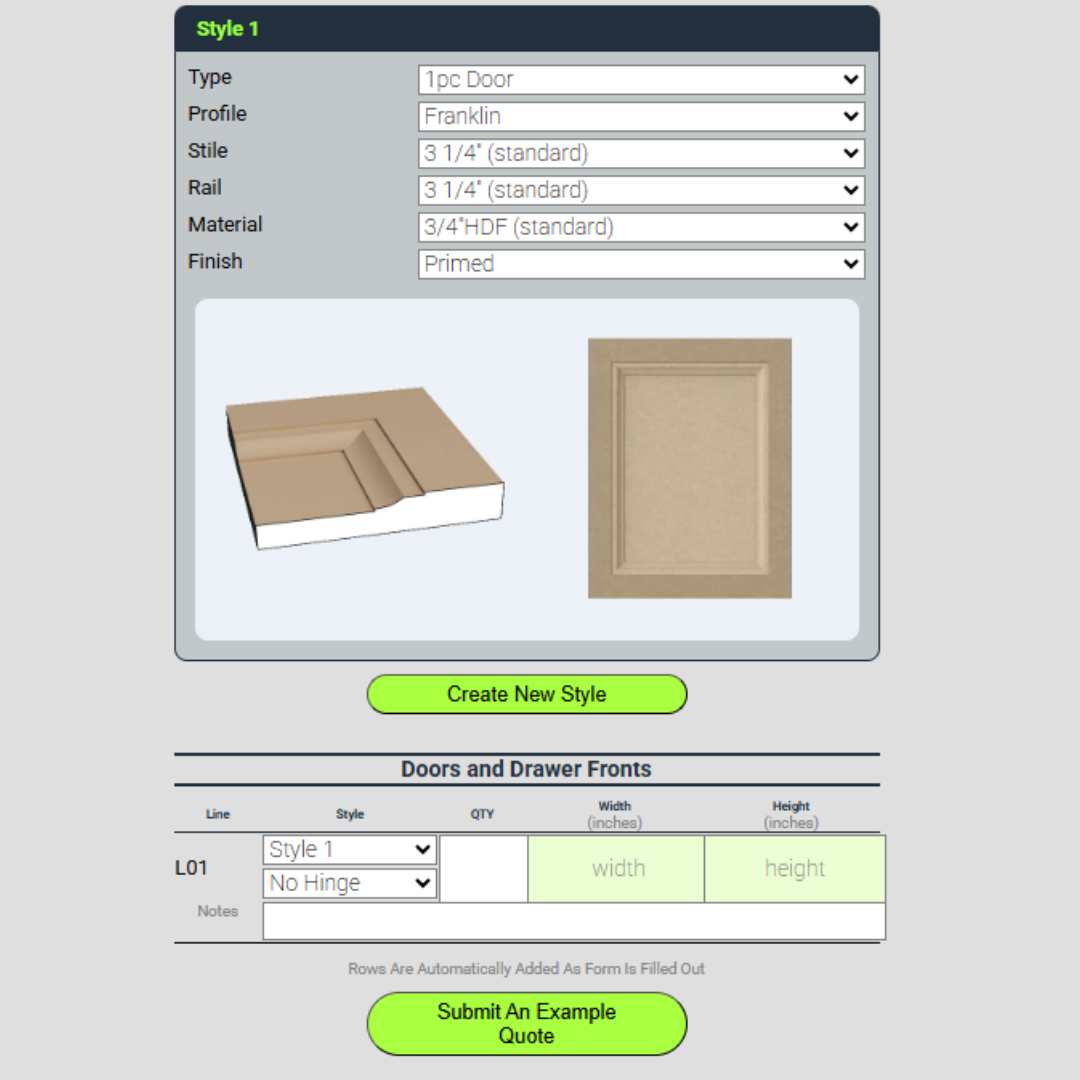Open the Type dropdown showing 1pc Door
This screenshot has height=1080, width=1080.
(x=640, y=79)
